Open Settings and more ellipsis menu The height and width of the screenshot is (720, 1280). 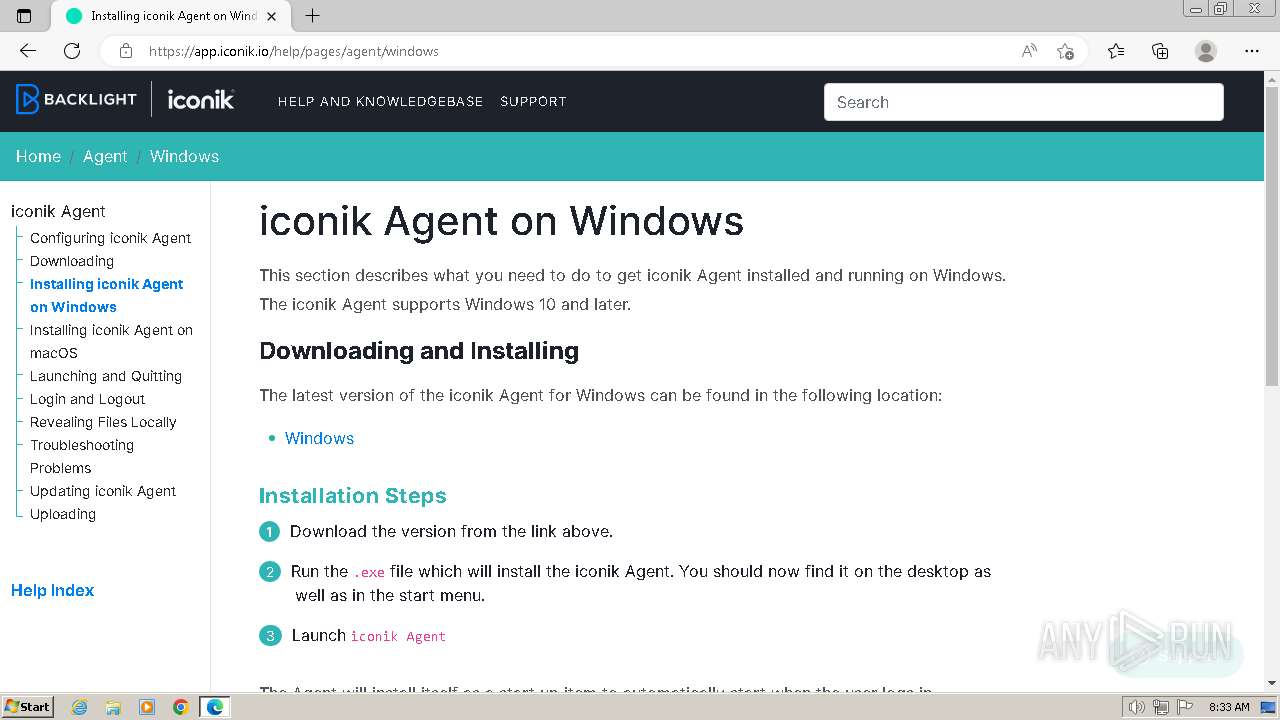(1252, 51)
